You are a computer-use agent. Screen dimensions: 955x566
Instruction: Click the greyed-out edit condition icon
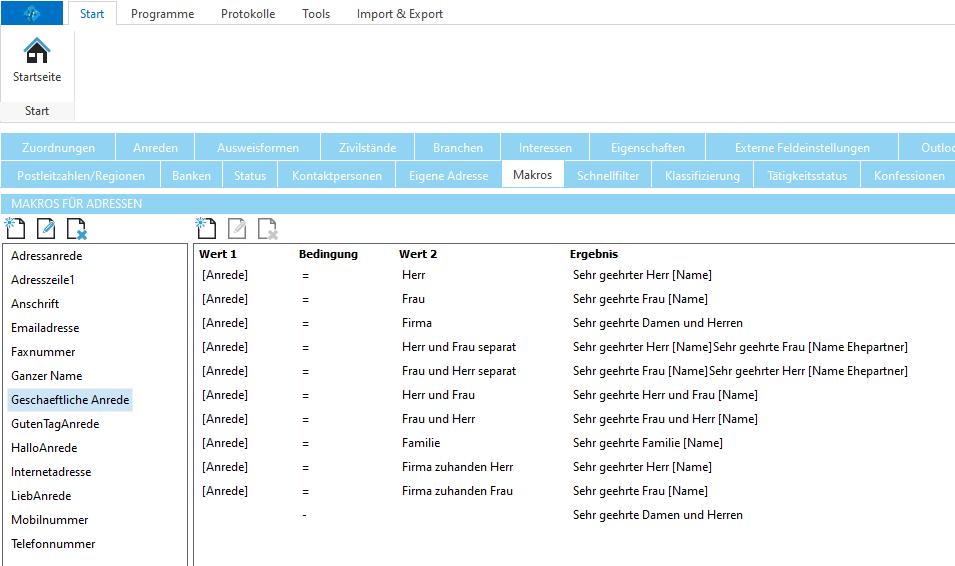pyautogui.click(x=237, y=229)
